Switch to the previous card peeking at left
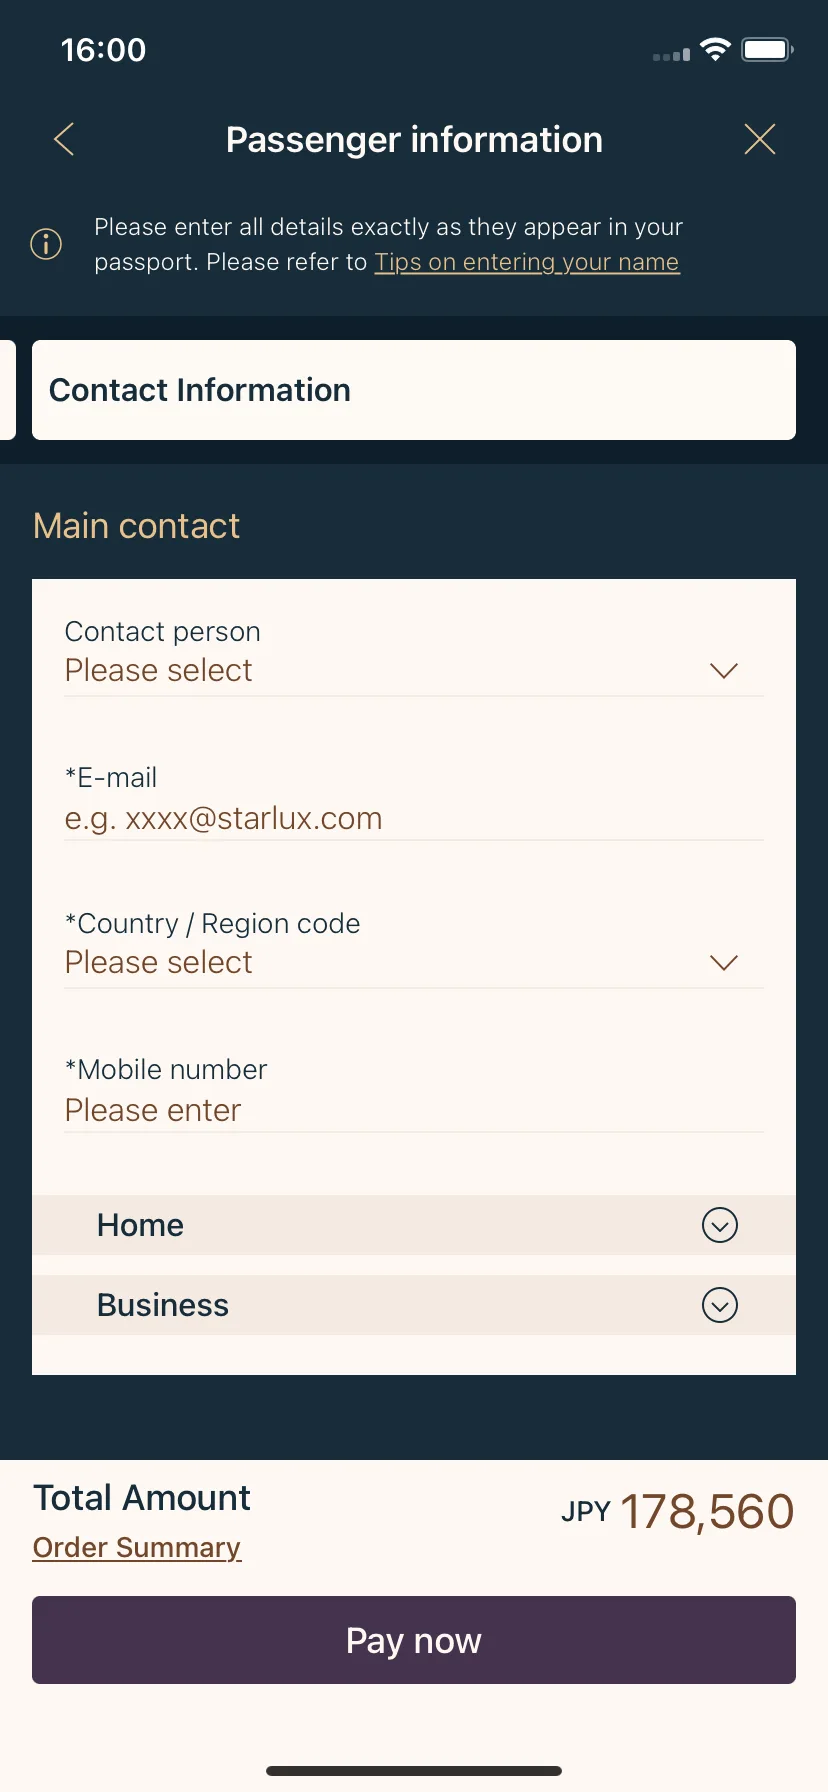 coord(8,390)
